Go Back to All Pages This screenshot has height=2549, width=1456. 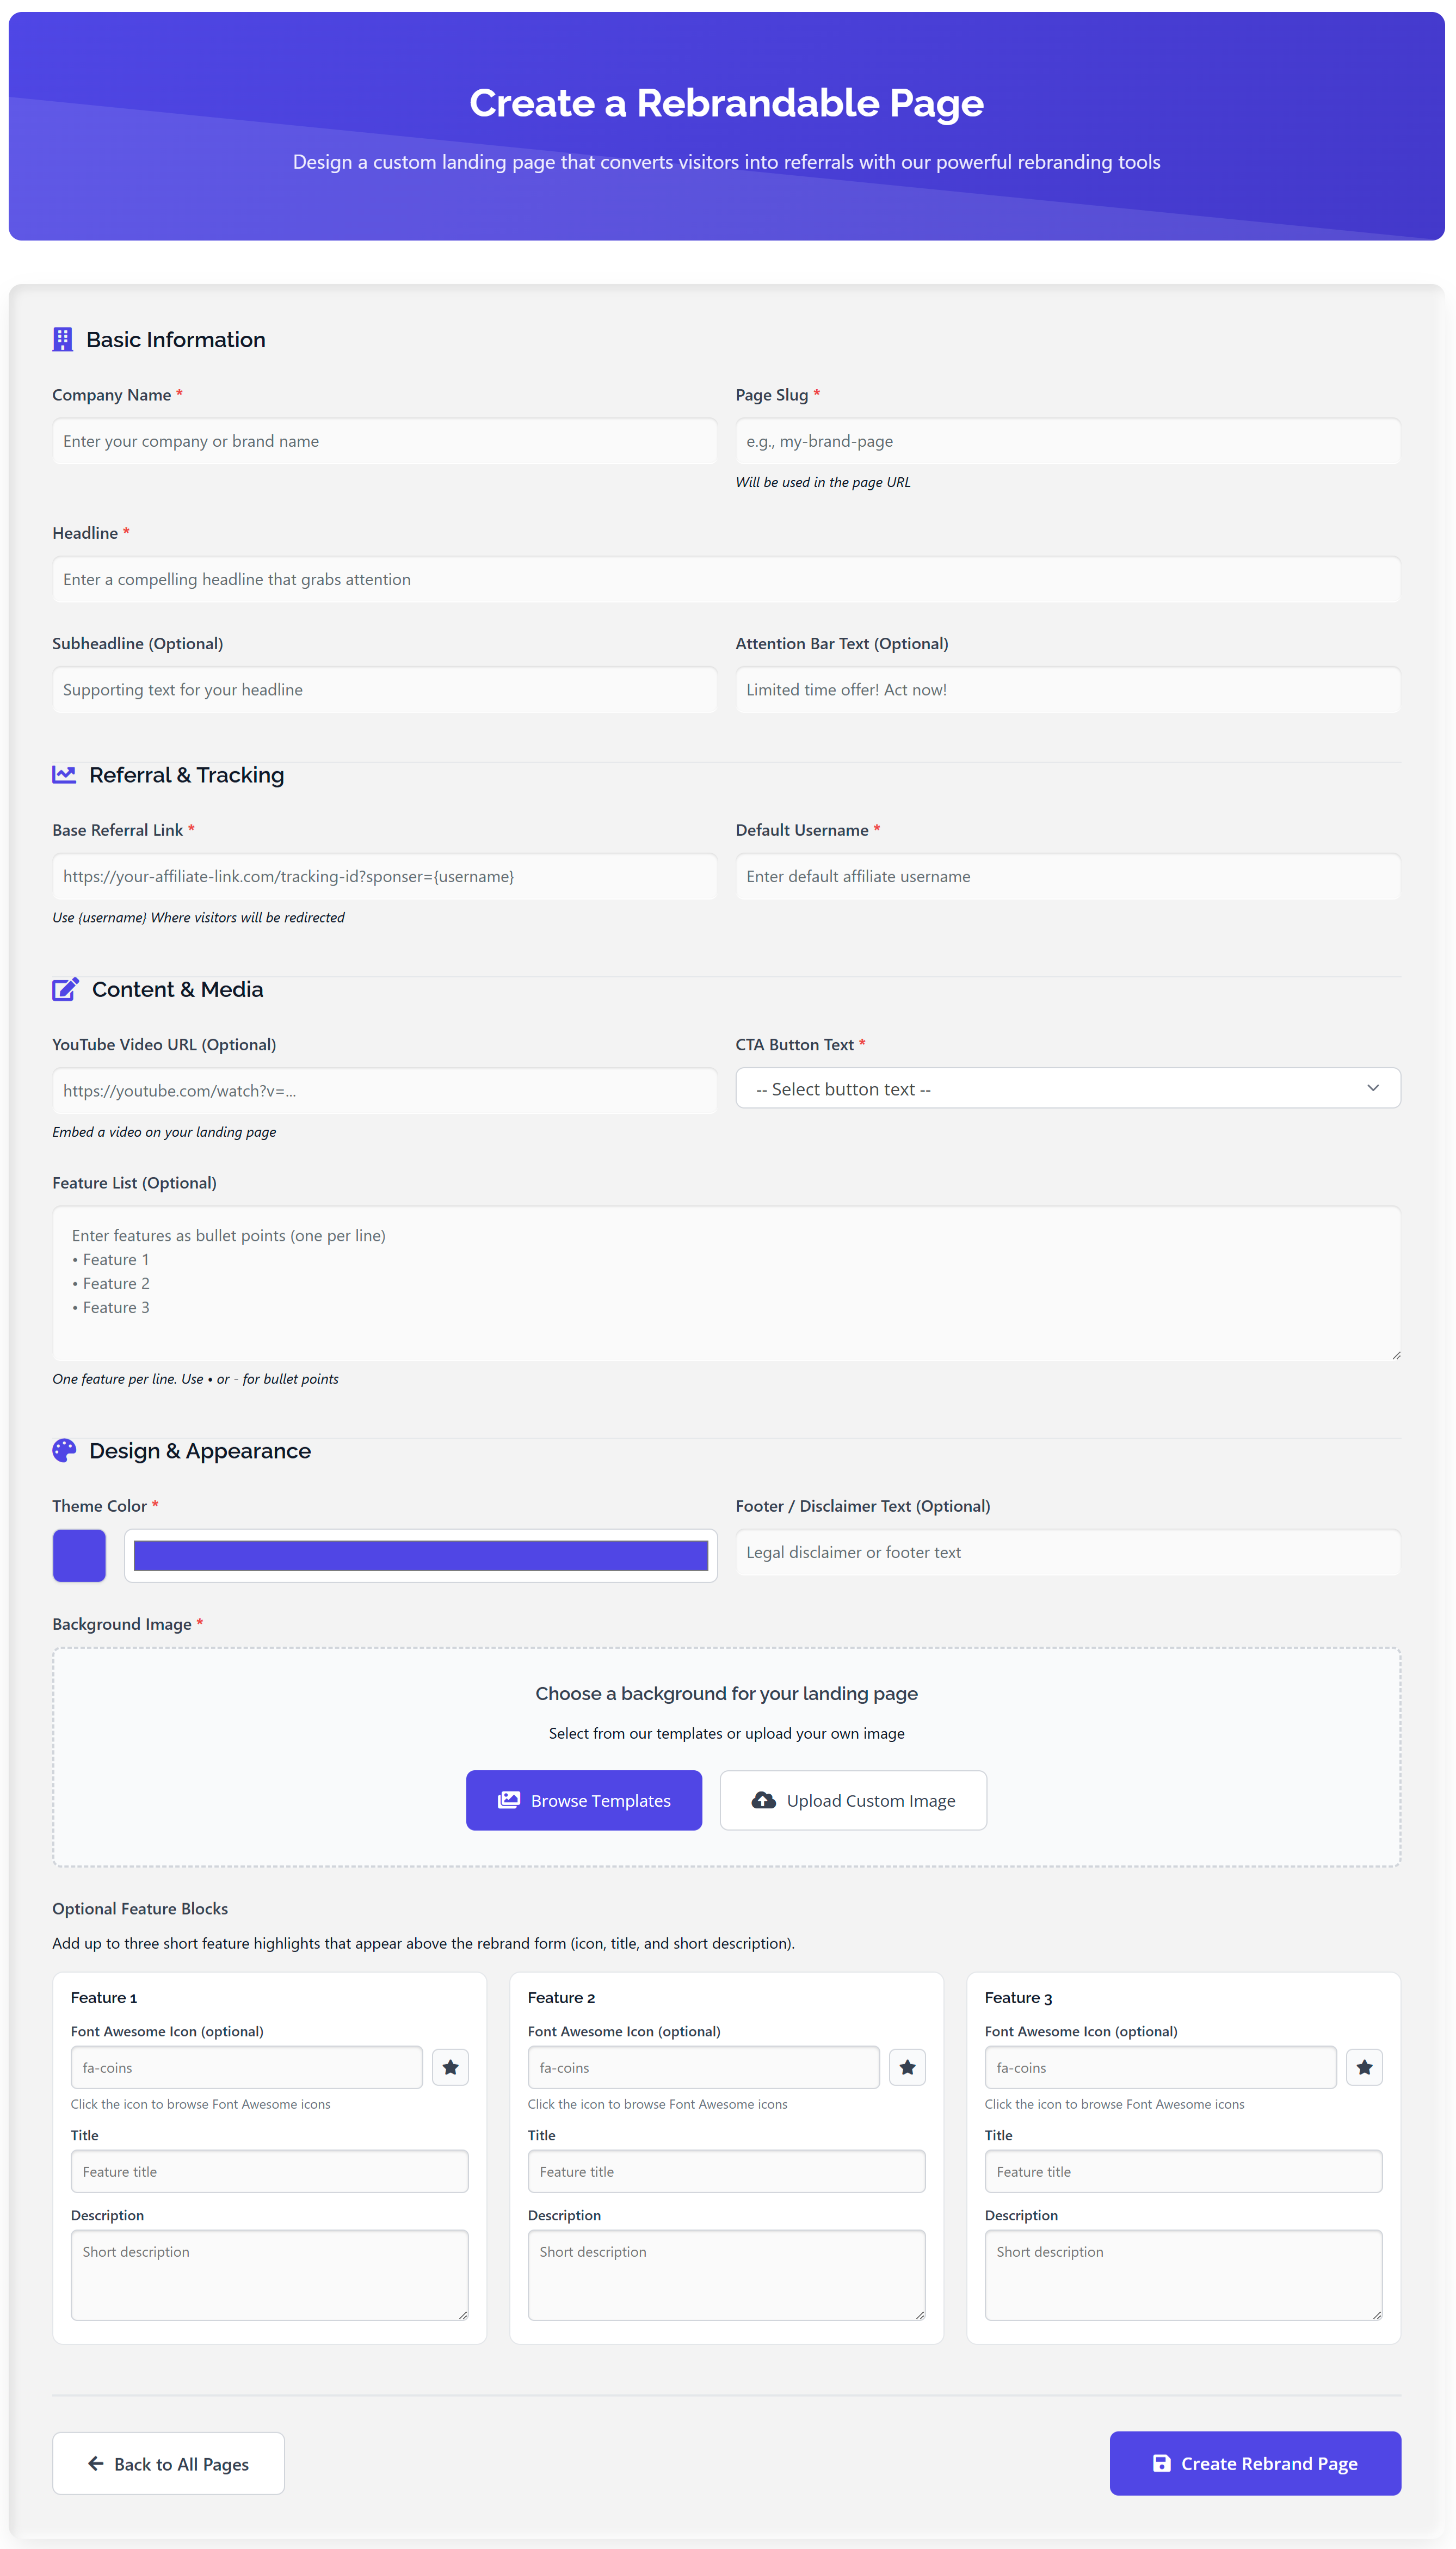(168, 2463)
